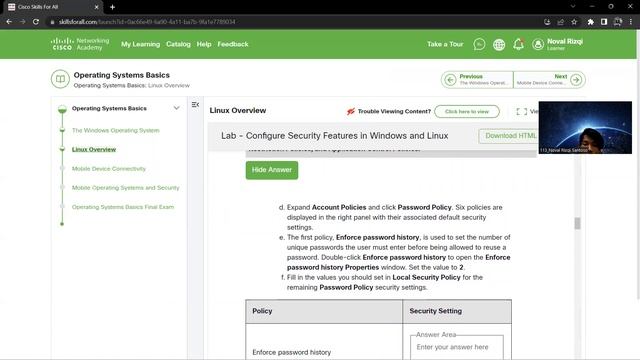Click the Linux Overview content heading
640x360 pixels.
pyautogui.click(x=238, y=111)
